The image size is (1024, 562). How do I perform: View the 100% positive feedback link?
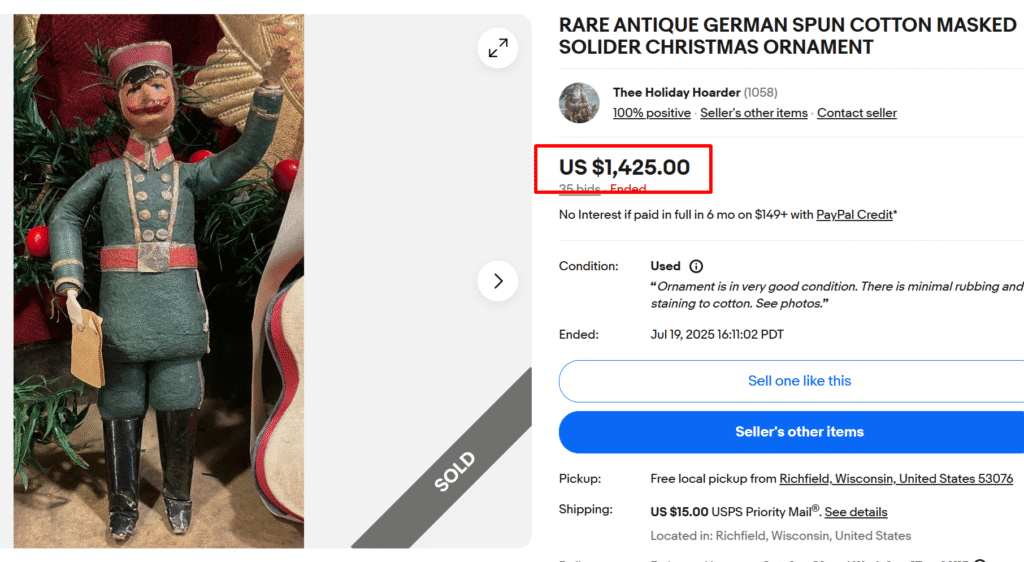click(651, 113)
